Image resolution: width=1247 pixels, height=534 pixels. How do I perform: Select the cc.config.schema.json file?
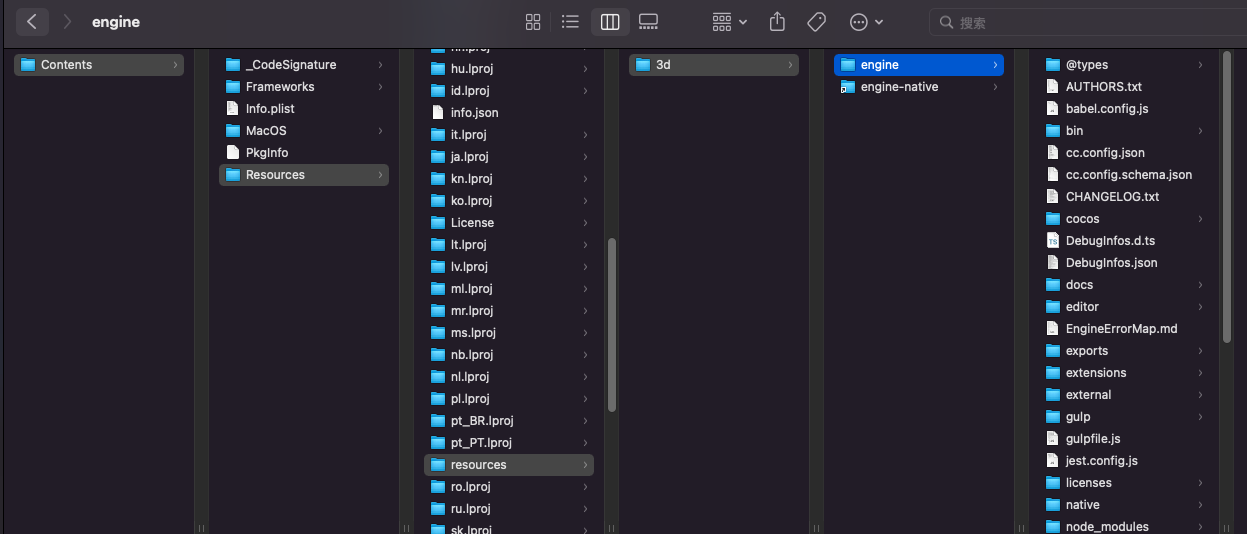pyautogui.click(x=1124, y=175)
